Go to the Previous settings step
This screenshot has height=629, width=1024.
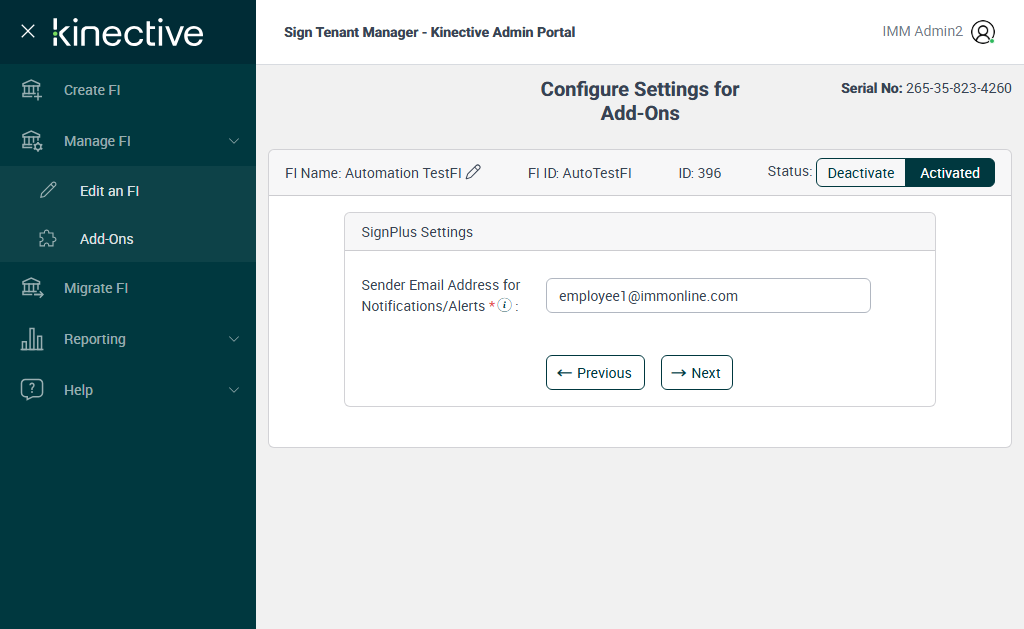(x=595, y=373)
